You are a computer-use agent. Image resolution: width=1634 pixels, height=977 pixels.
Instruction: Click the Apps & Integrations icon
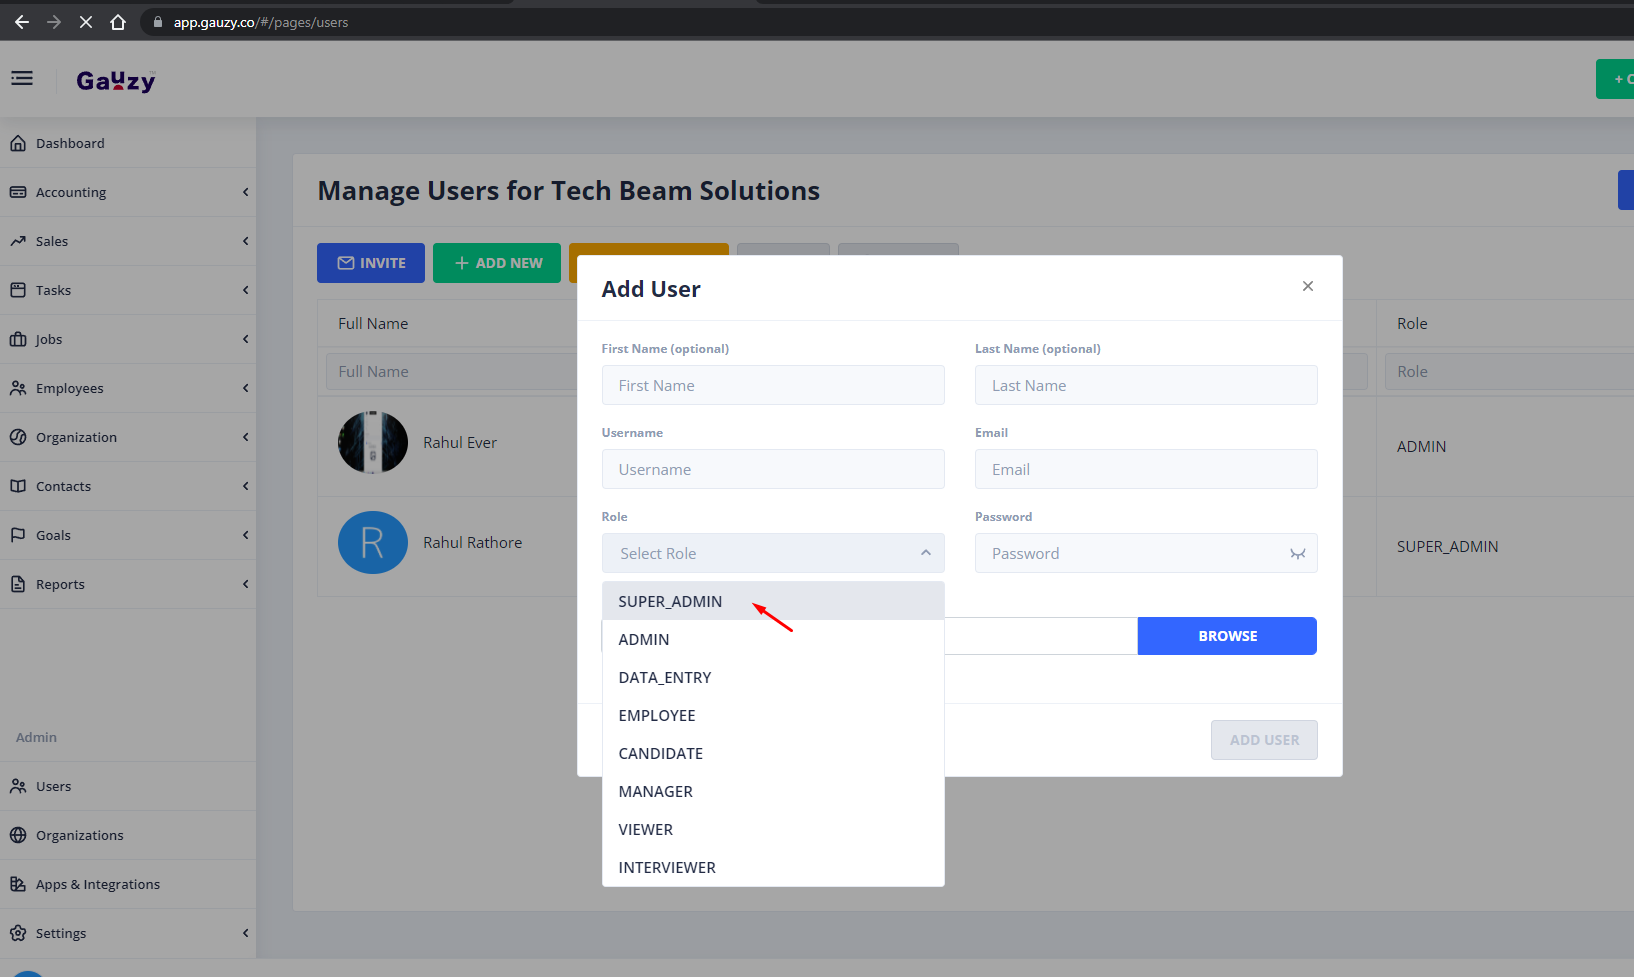18,883
